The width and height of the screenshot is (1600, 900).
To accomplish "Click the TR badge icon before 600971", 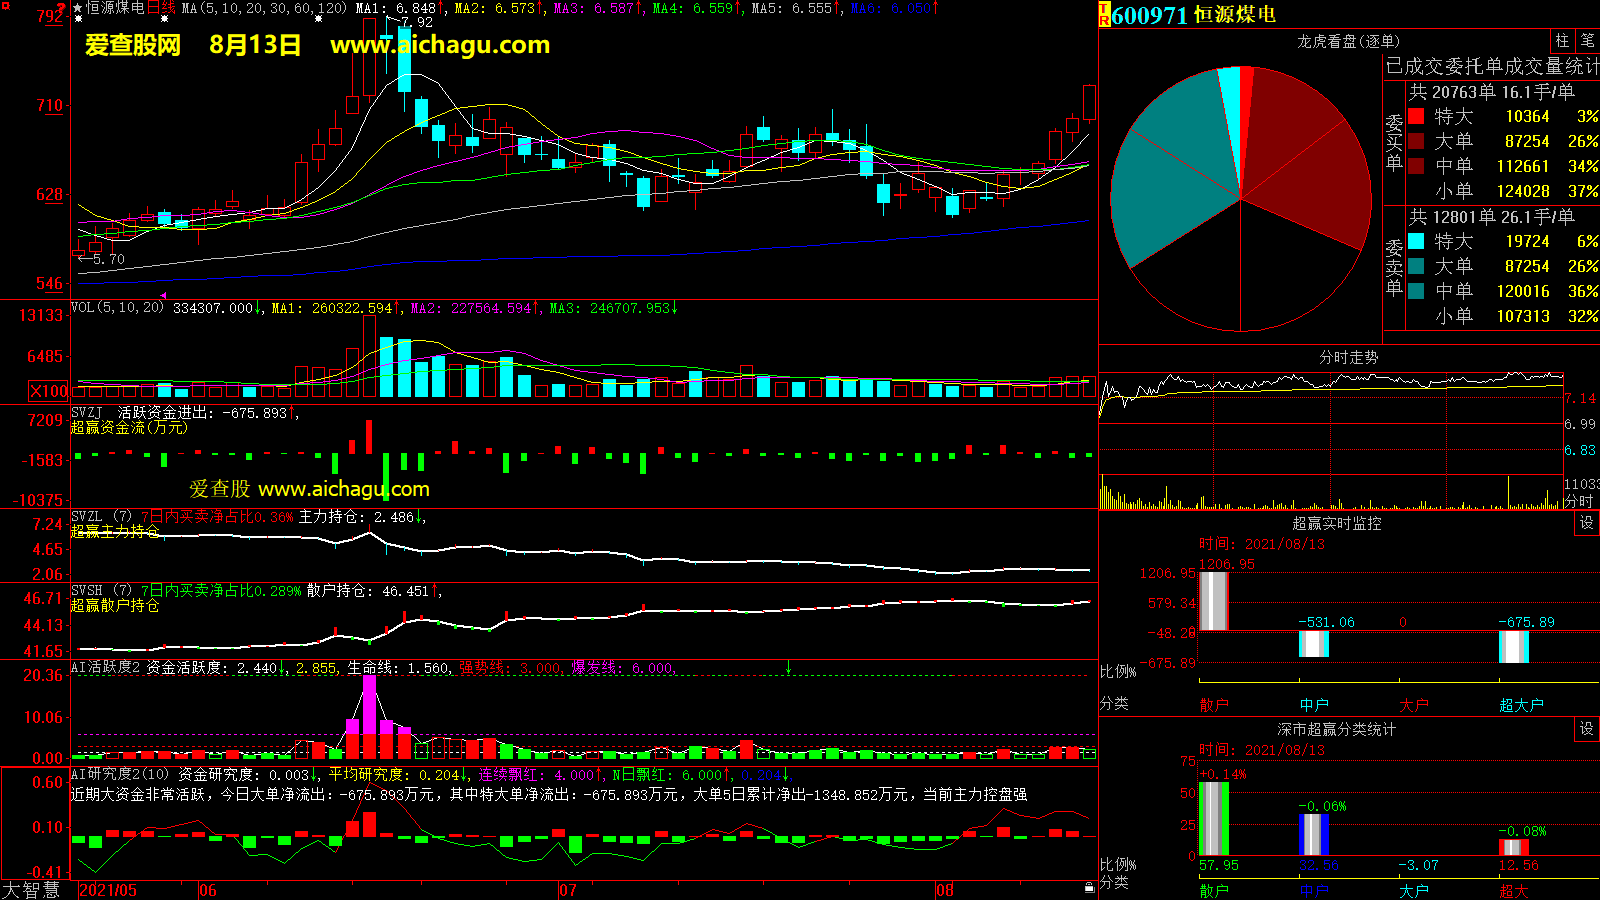I will (x=1104, y=15).
